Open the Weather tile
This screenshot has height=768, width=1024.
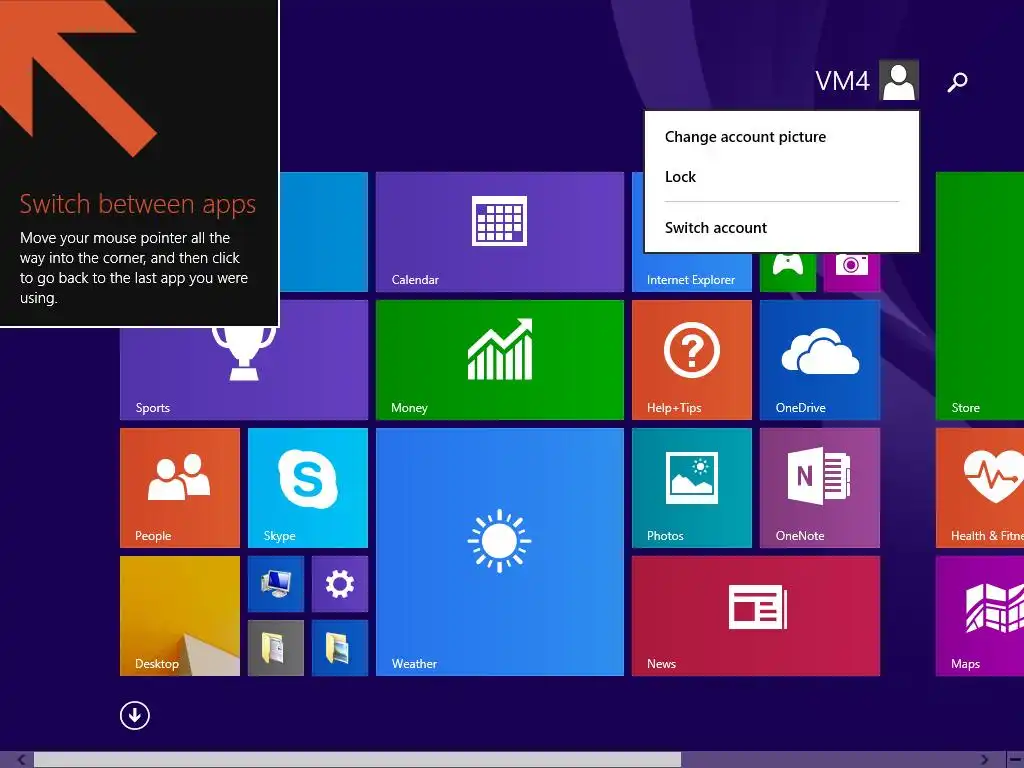pyautogui.click(x=500, y=552)
